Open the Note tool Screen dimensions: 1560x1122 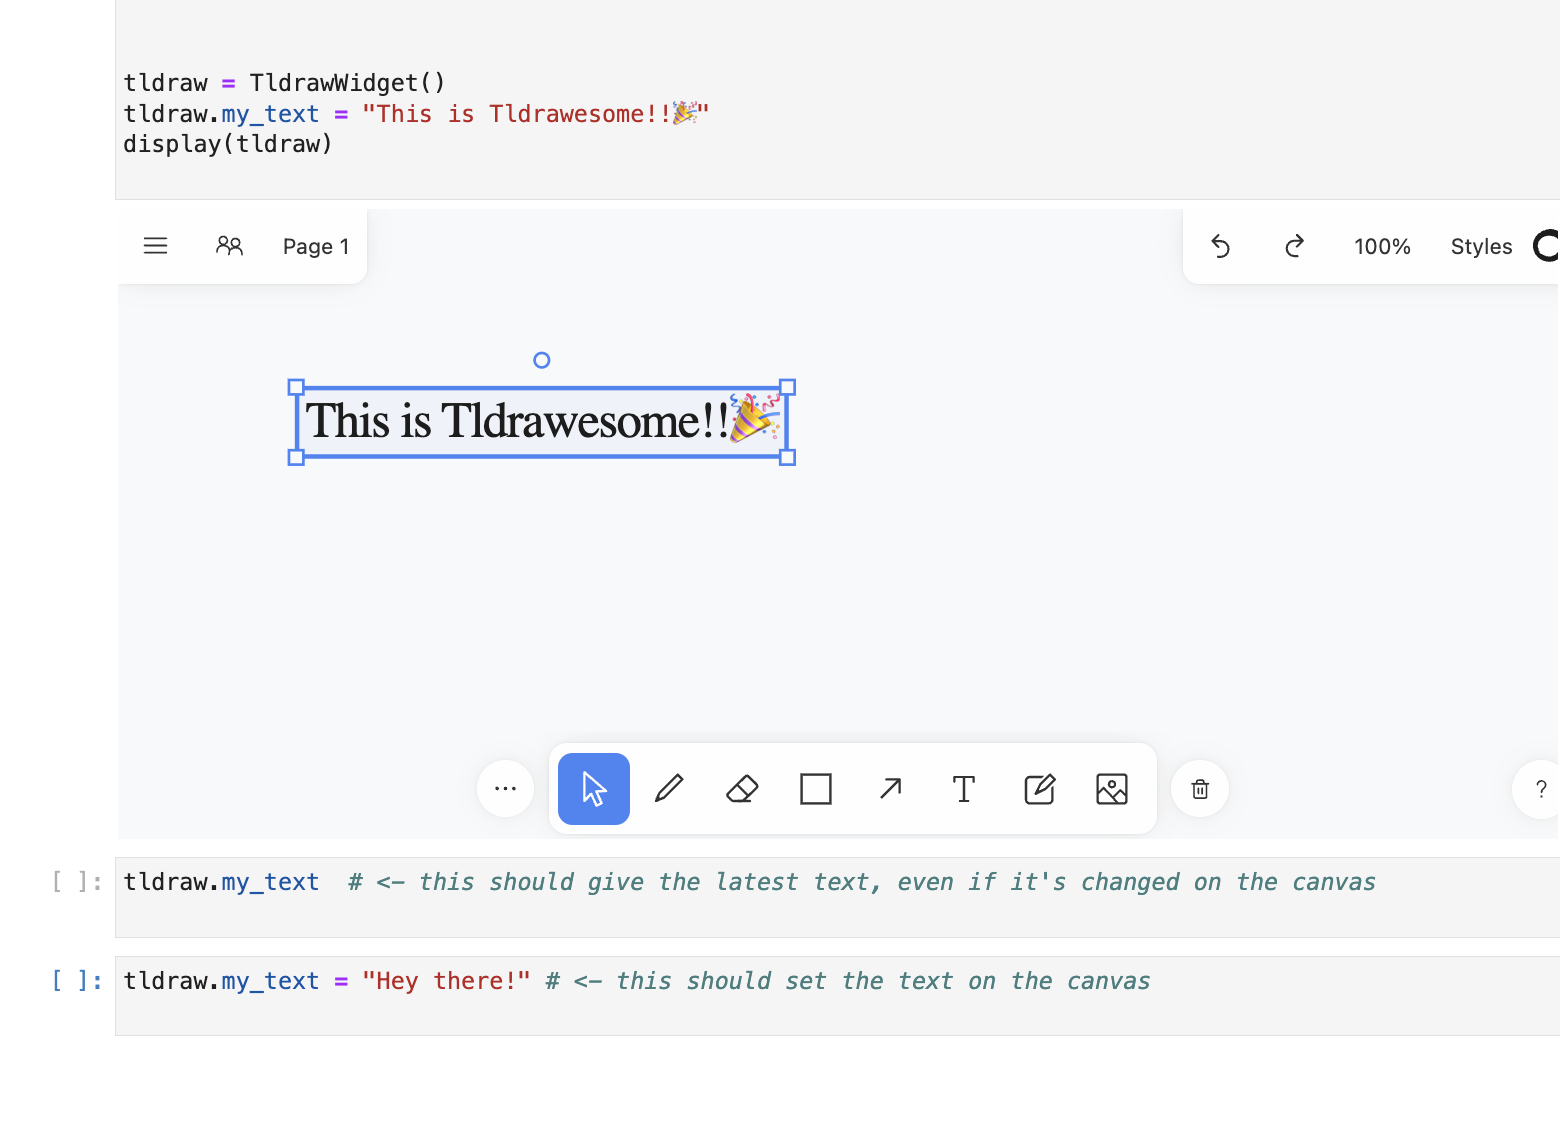tap(1038, 789)
